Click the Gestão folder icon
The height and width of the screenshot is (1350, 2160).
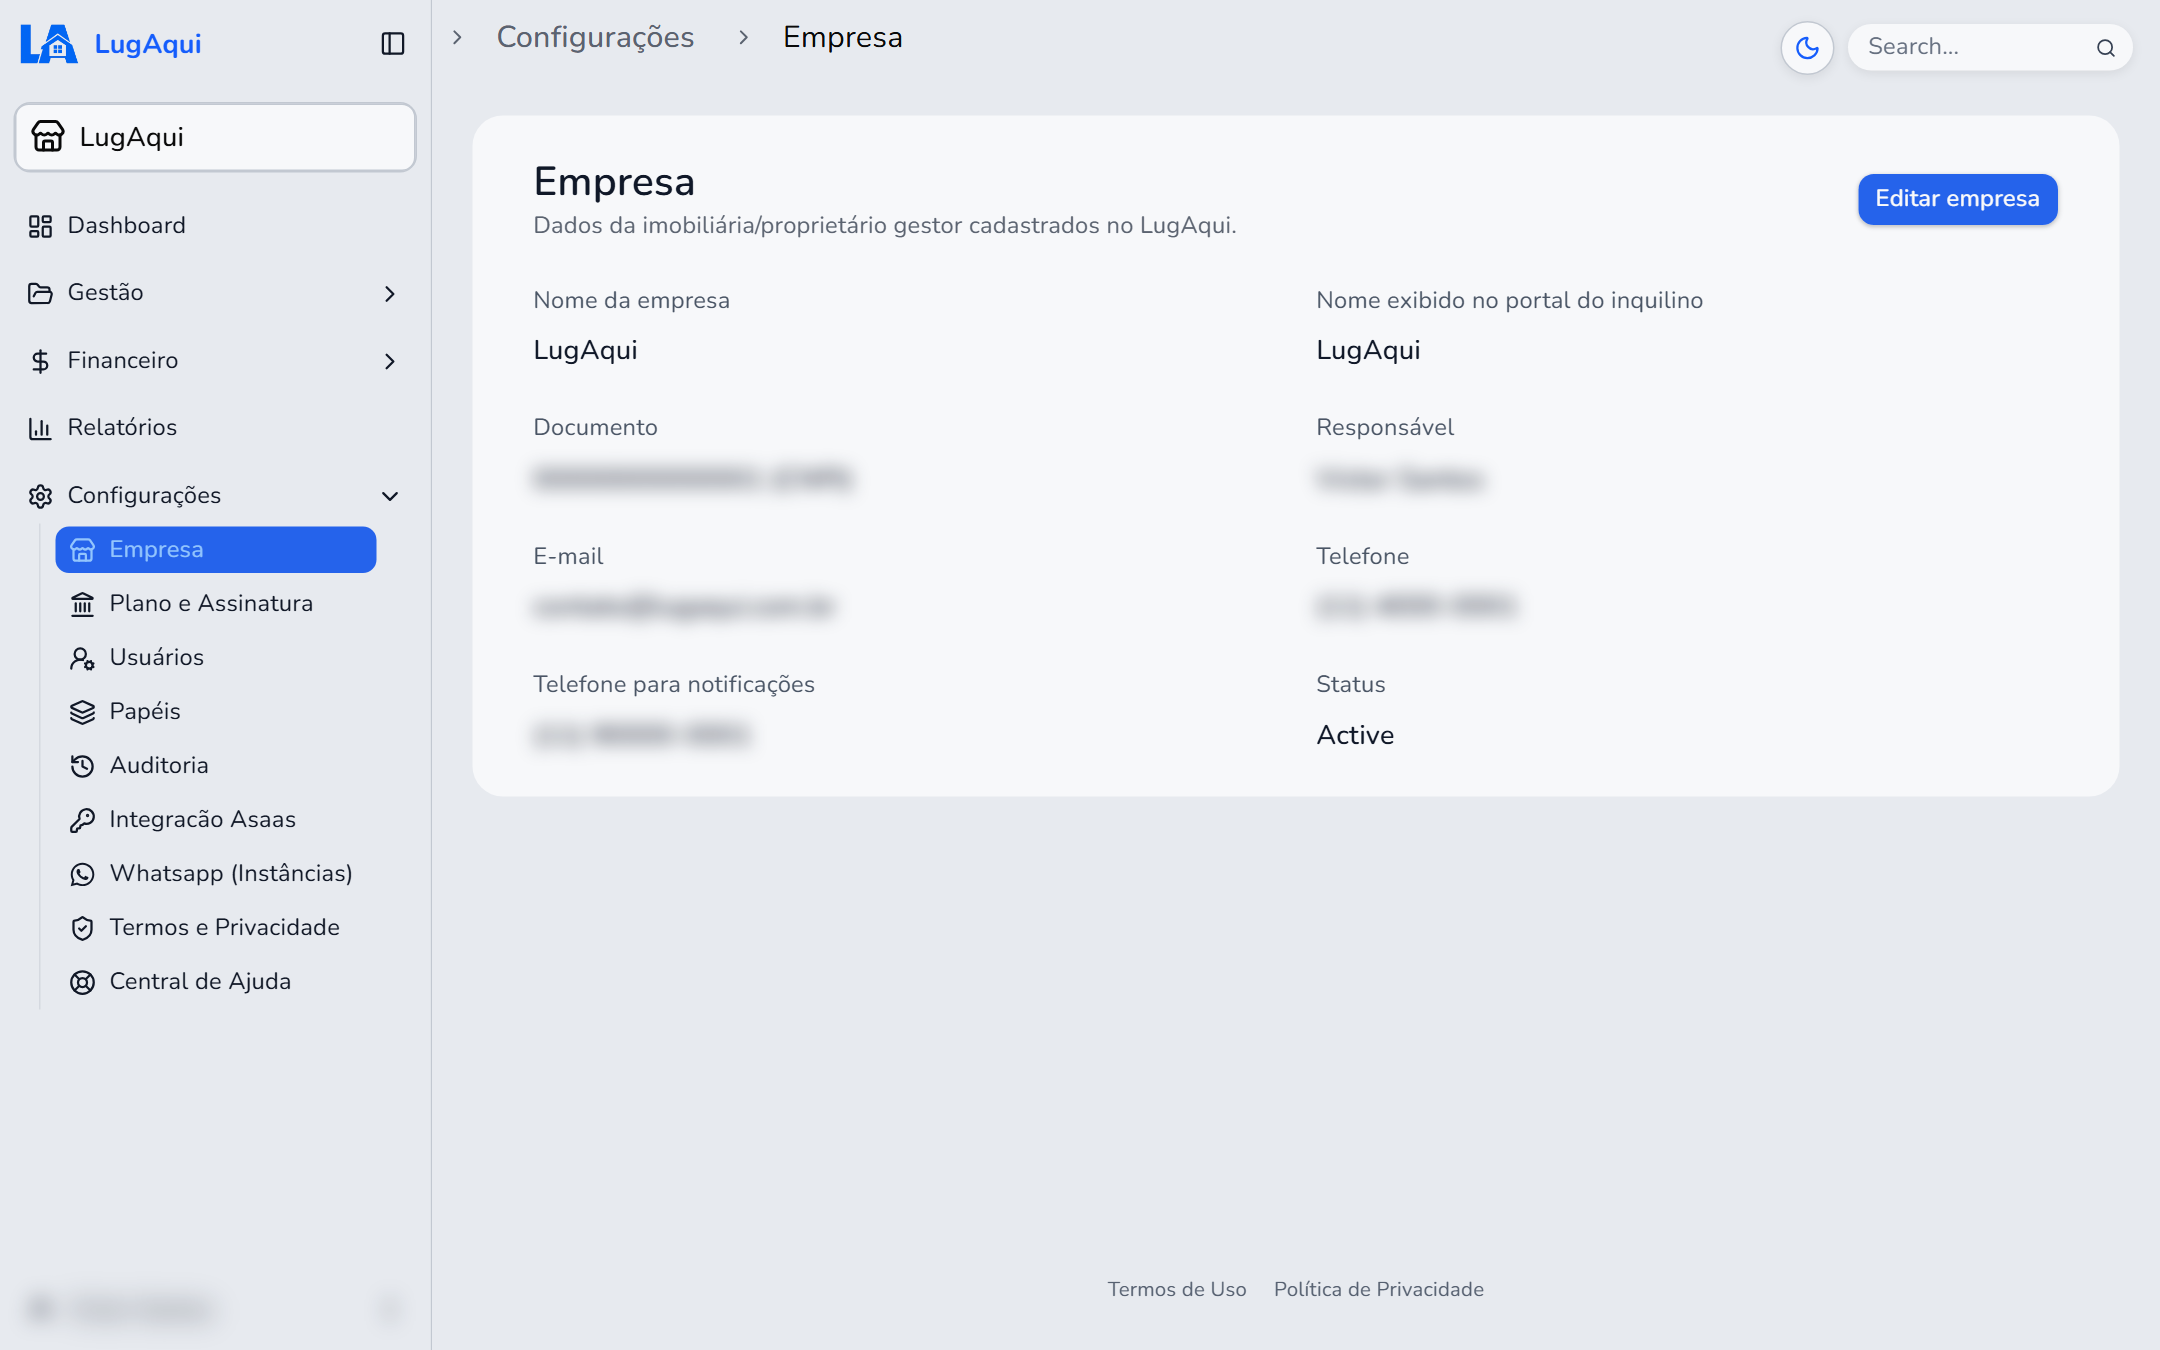[40, 293]
